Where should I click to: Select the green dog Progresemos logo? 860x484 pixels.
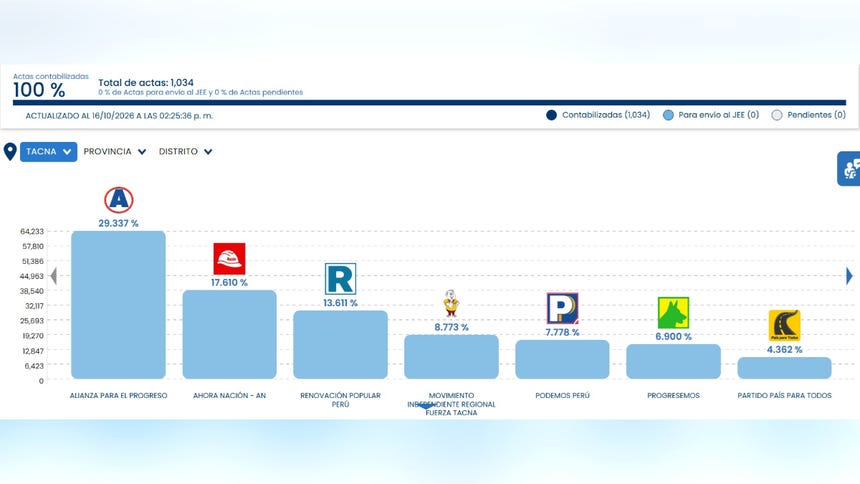pyautogui.click(x=673, y=312)
